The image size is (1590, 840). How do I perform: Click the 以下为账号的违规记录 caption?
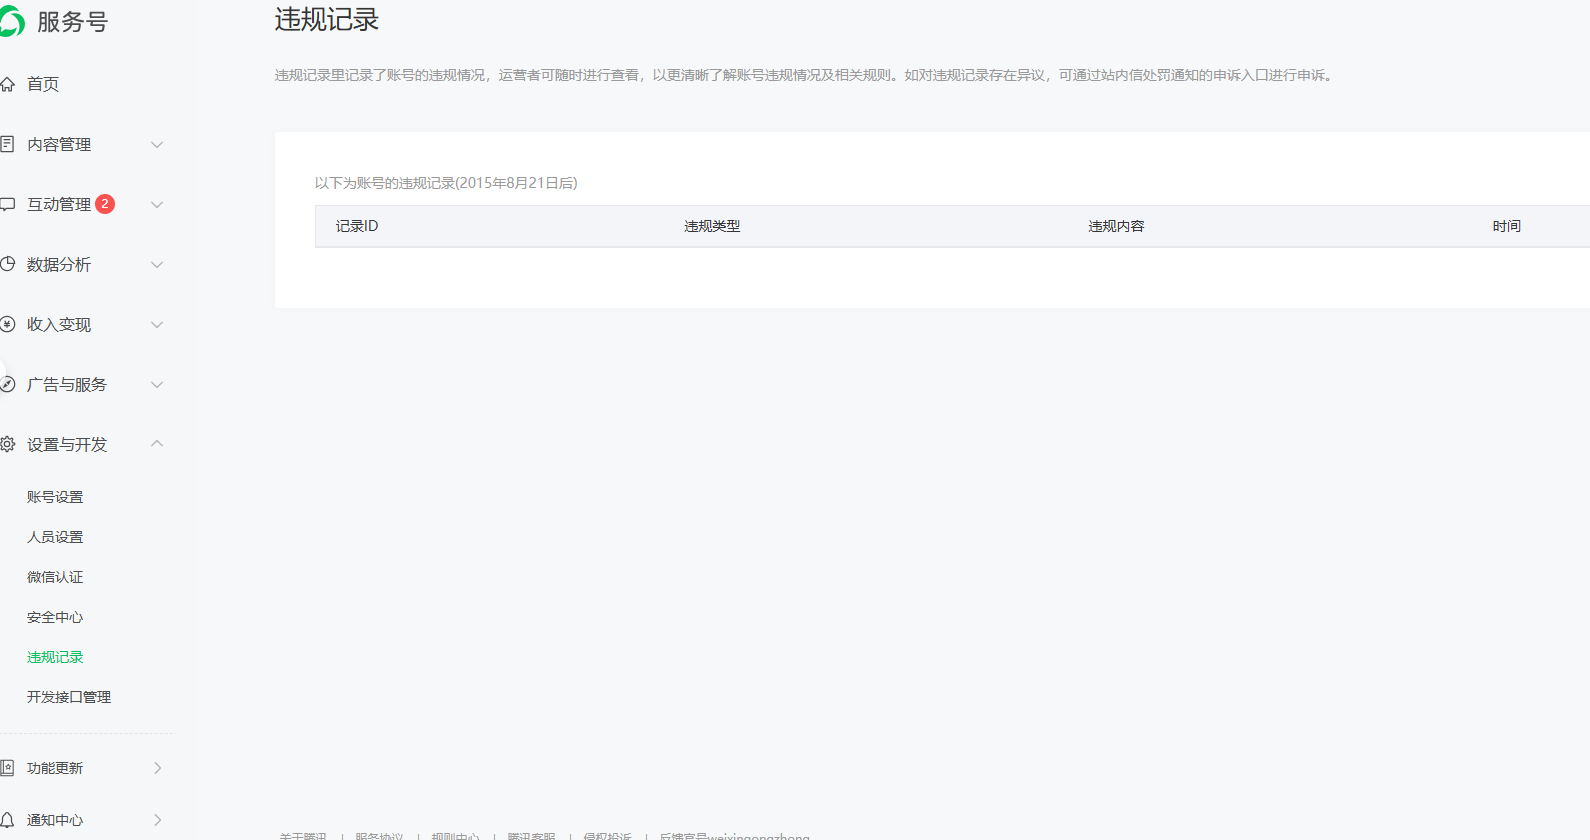(x=446, y=183)
